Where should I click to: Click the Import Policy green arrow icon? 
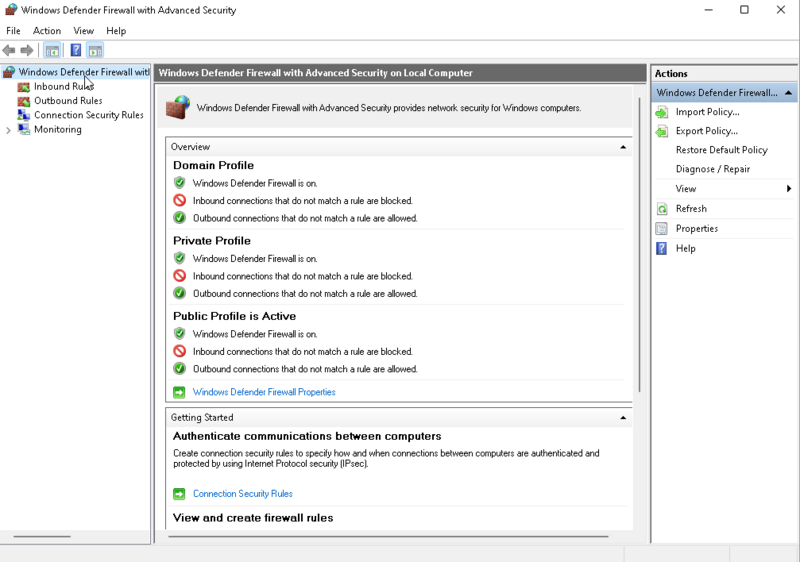[662, 112]
